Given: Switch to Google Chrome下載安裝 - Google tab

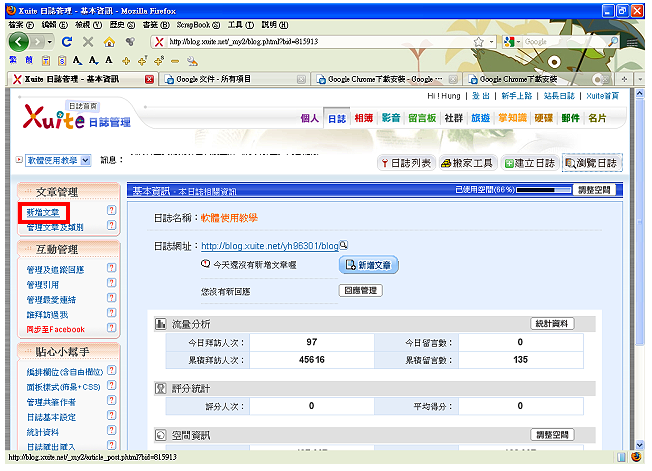Looking at the screenshot, I should click(x=387, y=79).
